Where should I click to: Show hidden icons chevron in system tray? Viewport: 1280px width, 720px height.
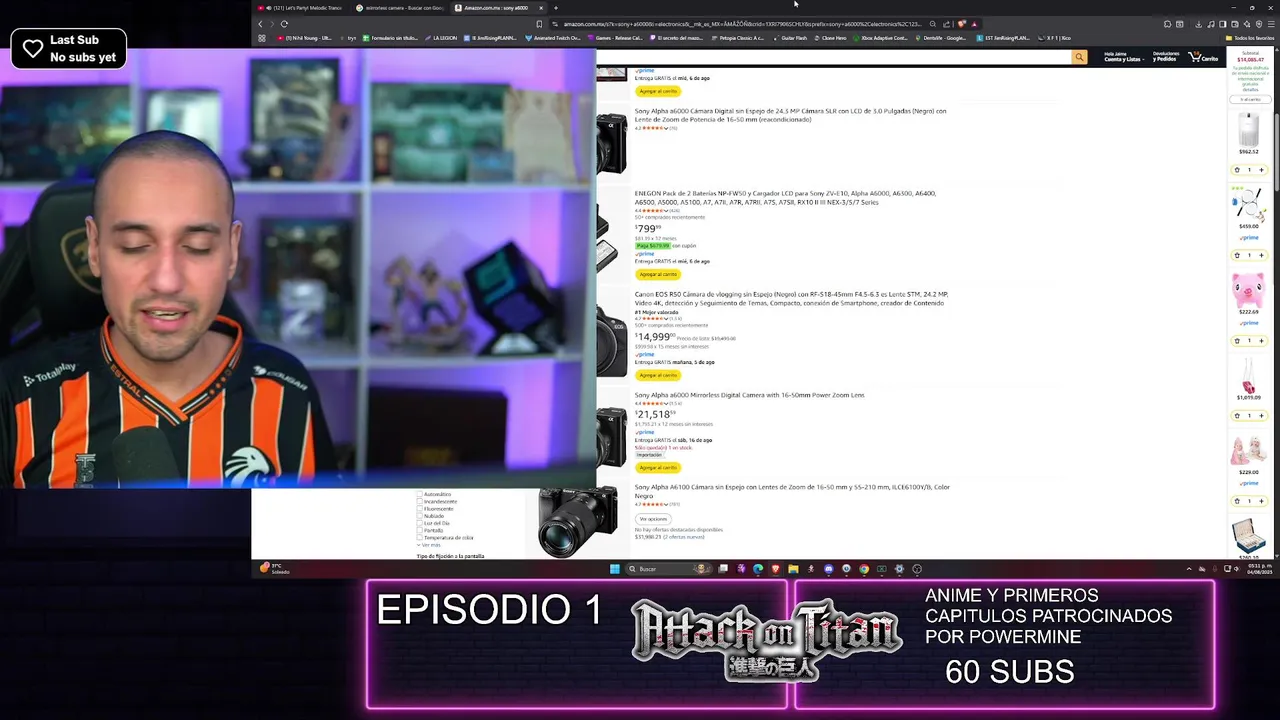[x=1189, y=569]
